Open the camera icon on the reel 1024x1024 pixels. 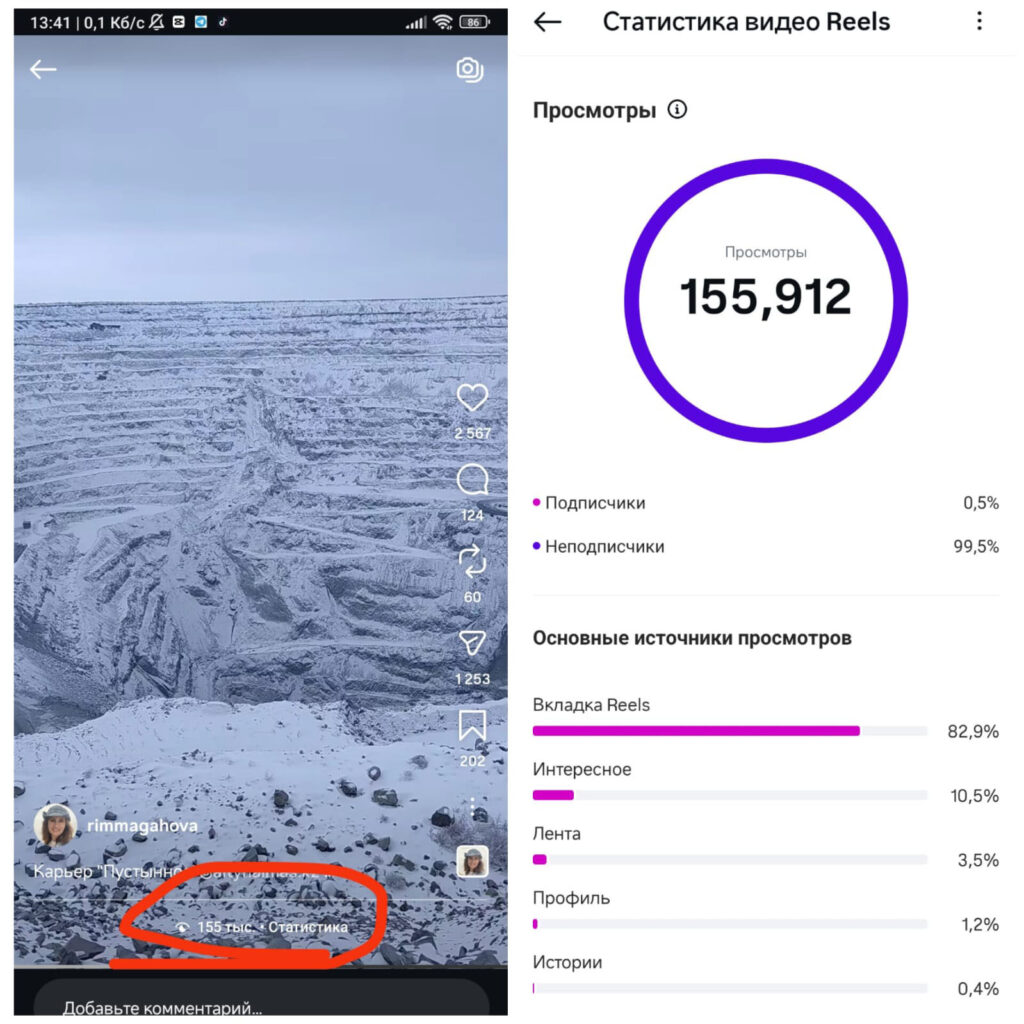[470, 69]
